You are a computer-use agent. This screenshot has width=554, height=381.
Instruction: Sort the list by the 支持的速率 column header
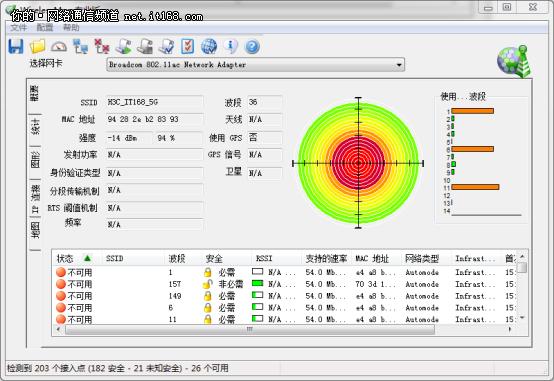pos(327,258)
